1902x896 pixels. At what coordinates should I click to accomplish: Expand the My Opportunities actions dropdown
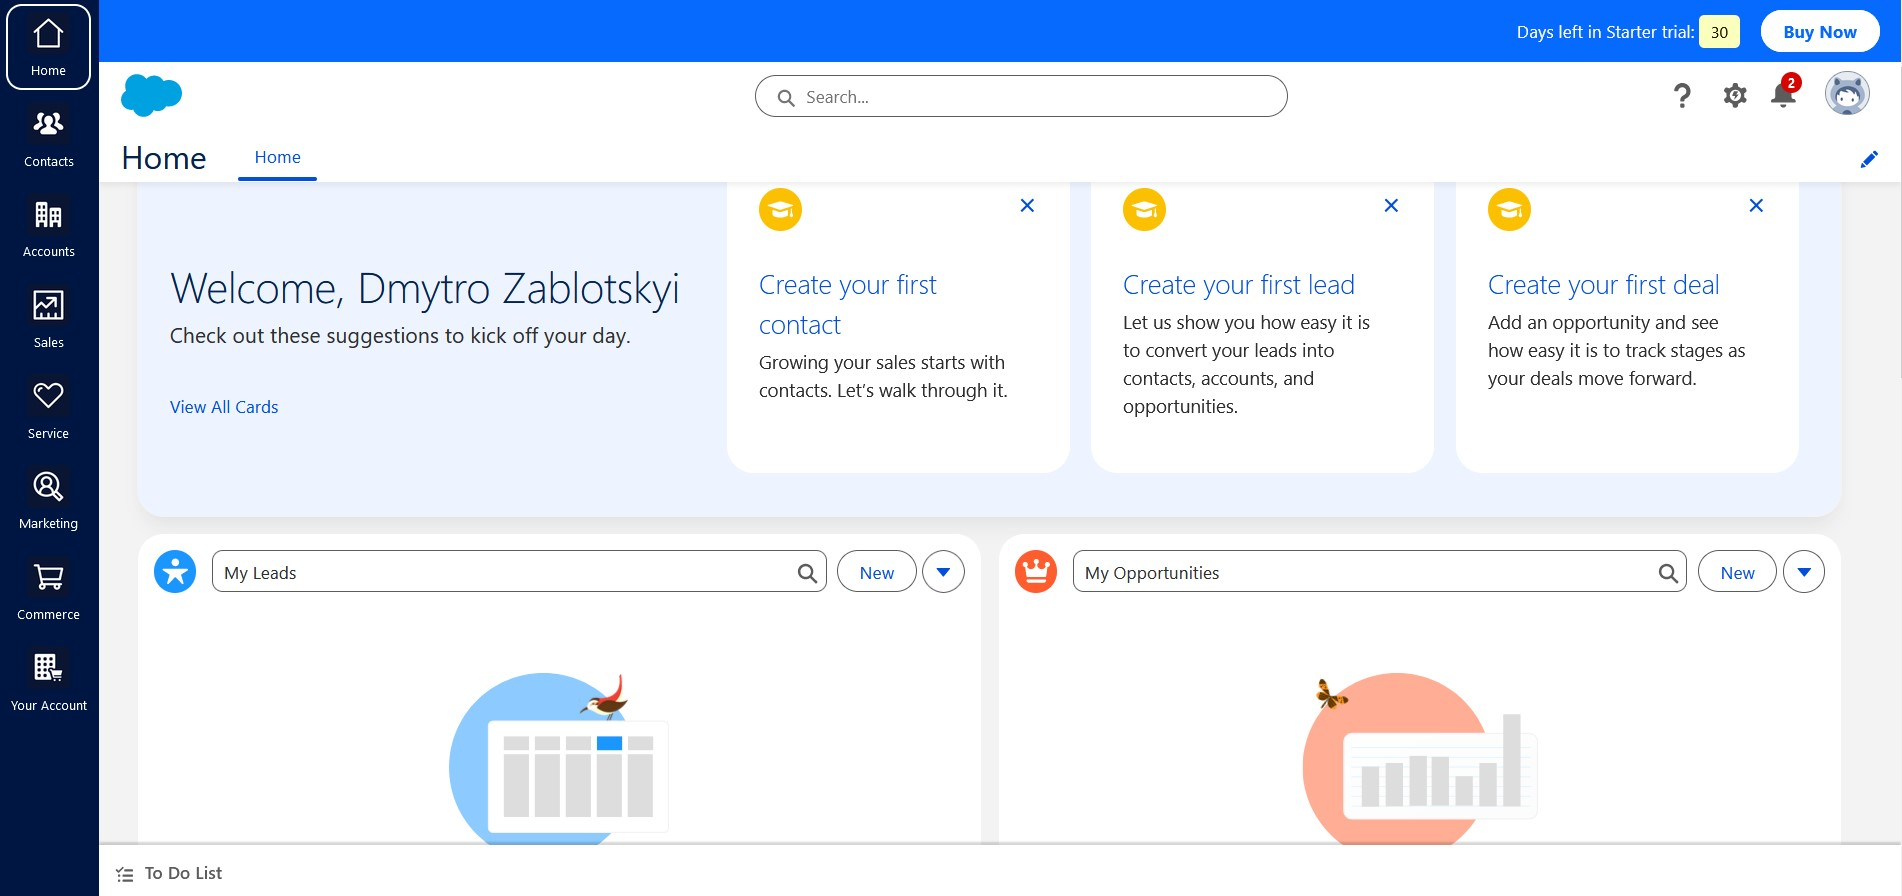tap(1804, 572)
